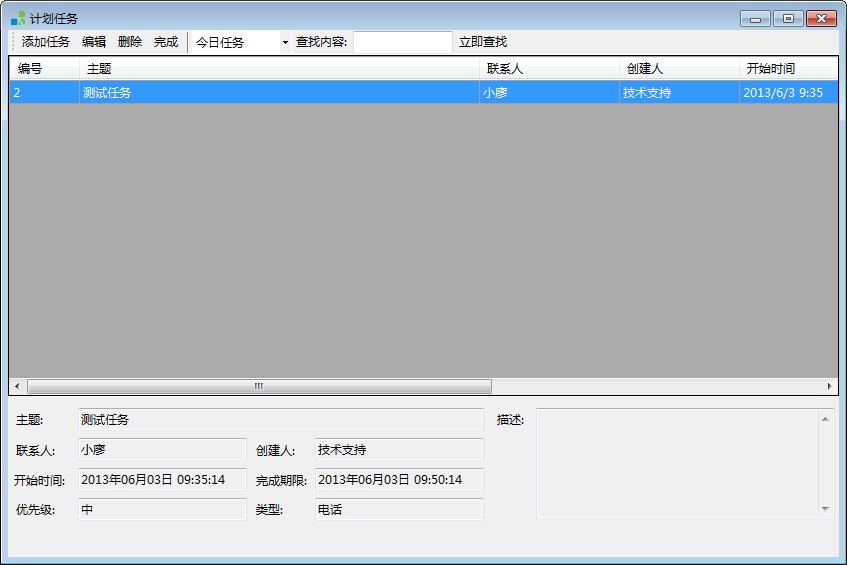Click the horizontal scrollbar right arrow
Screen dimensions: 847x565
tap(829, 386)
